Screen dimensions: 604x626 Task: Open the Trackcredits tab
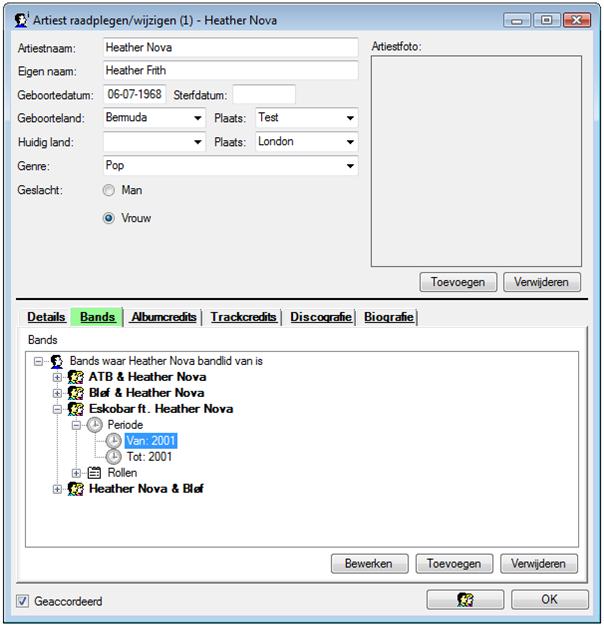point(243,317)
